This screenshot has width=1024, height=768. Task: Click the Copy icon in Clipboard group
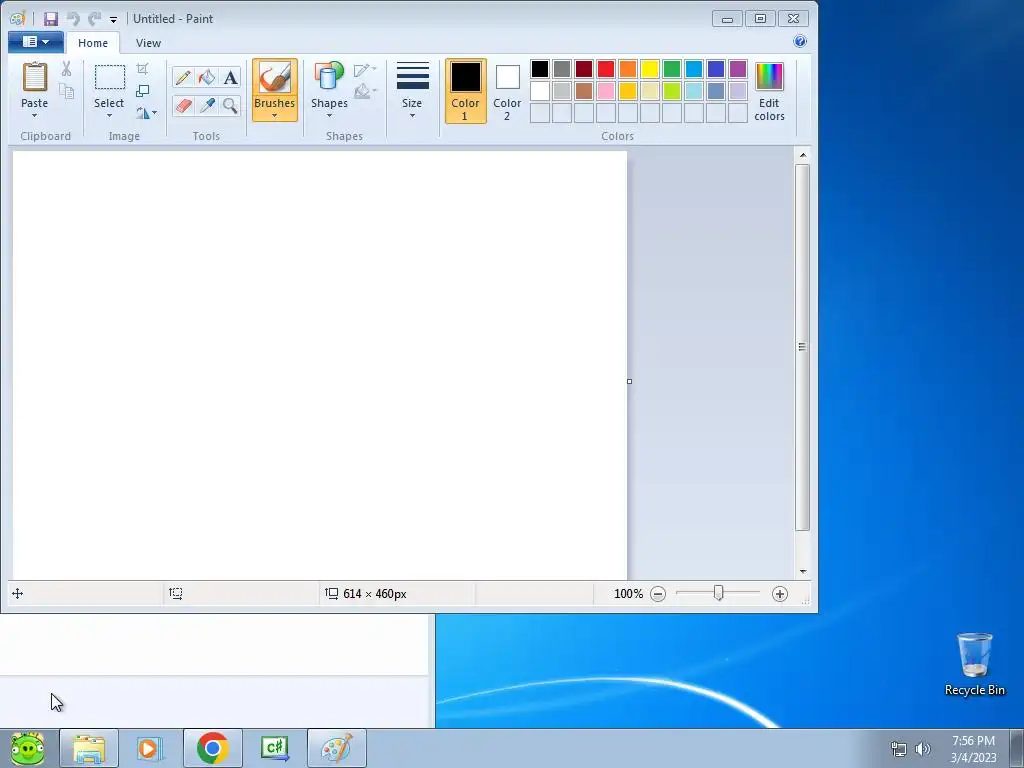pyautogui.click(x=67, y=91)
